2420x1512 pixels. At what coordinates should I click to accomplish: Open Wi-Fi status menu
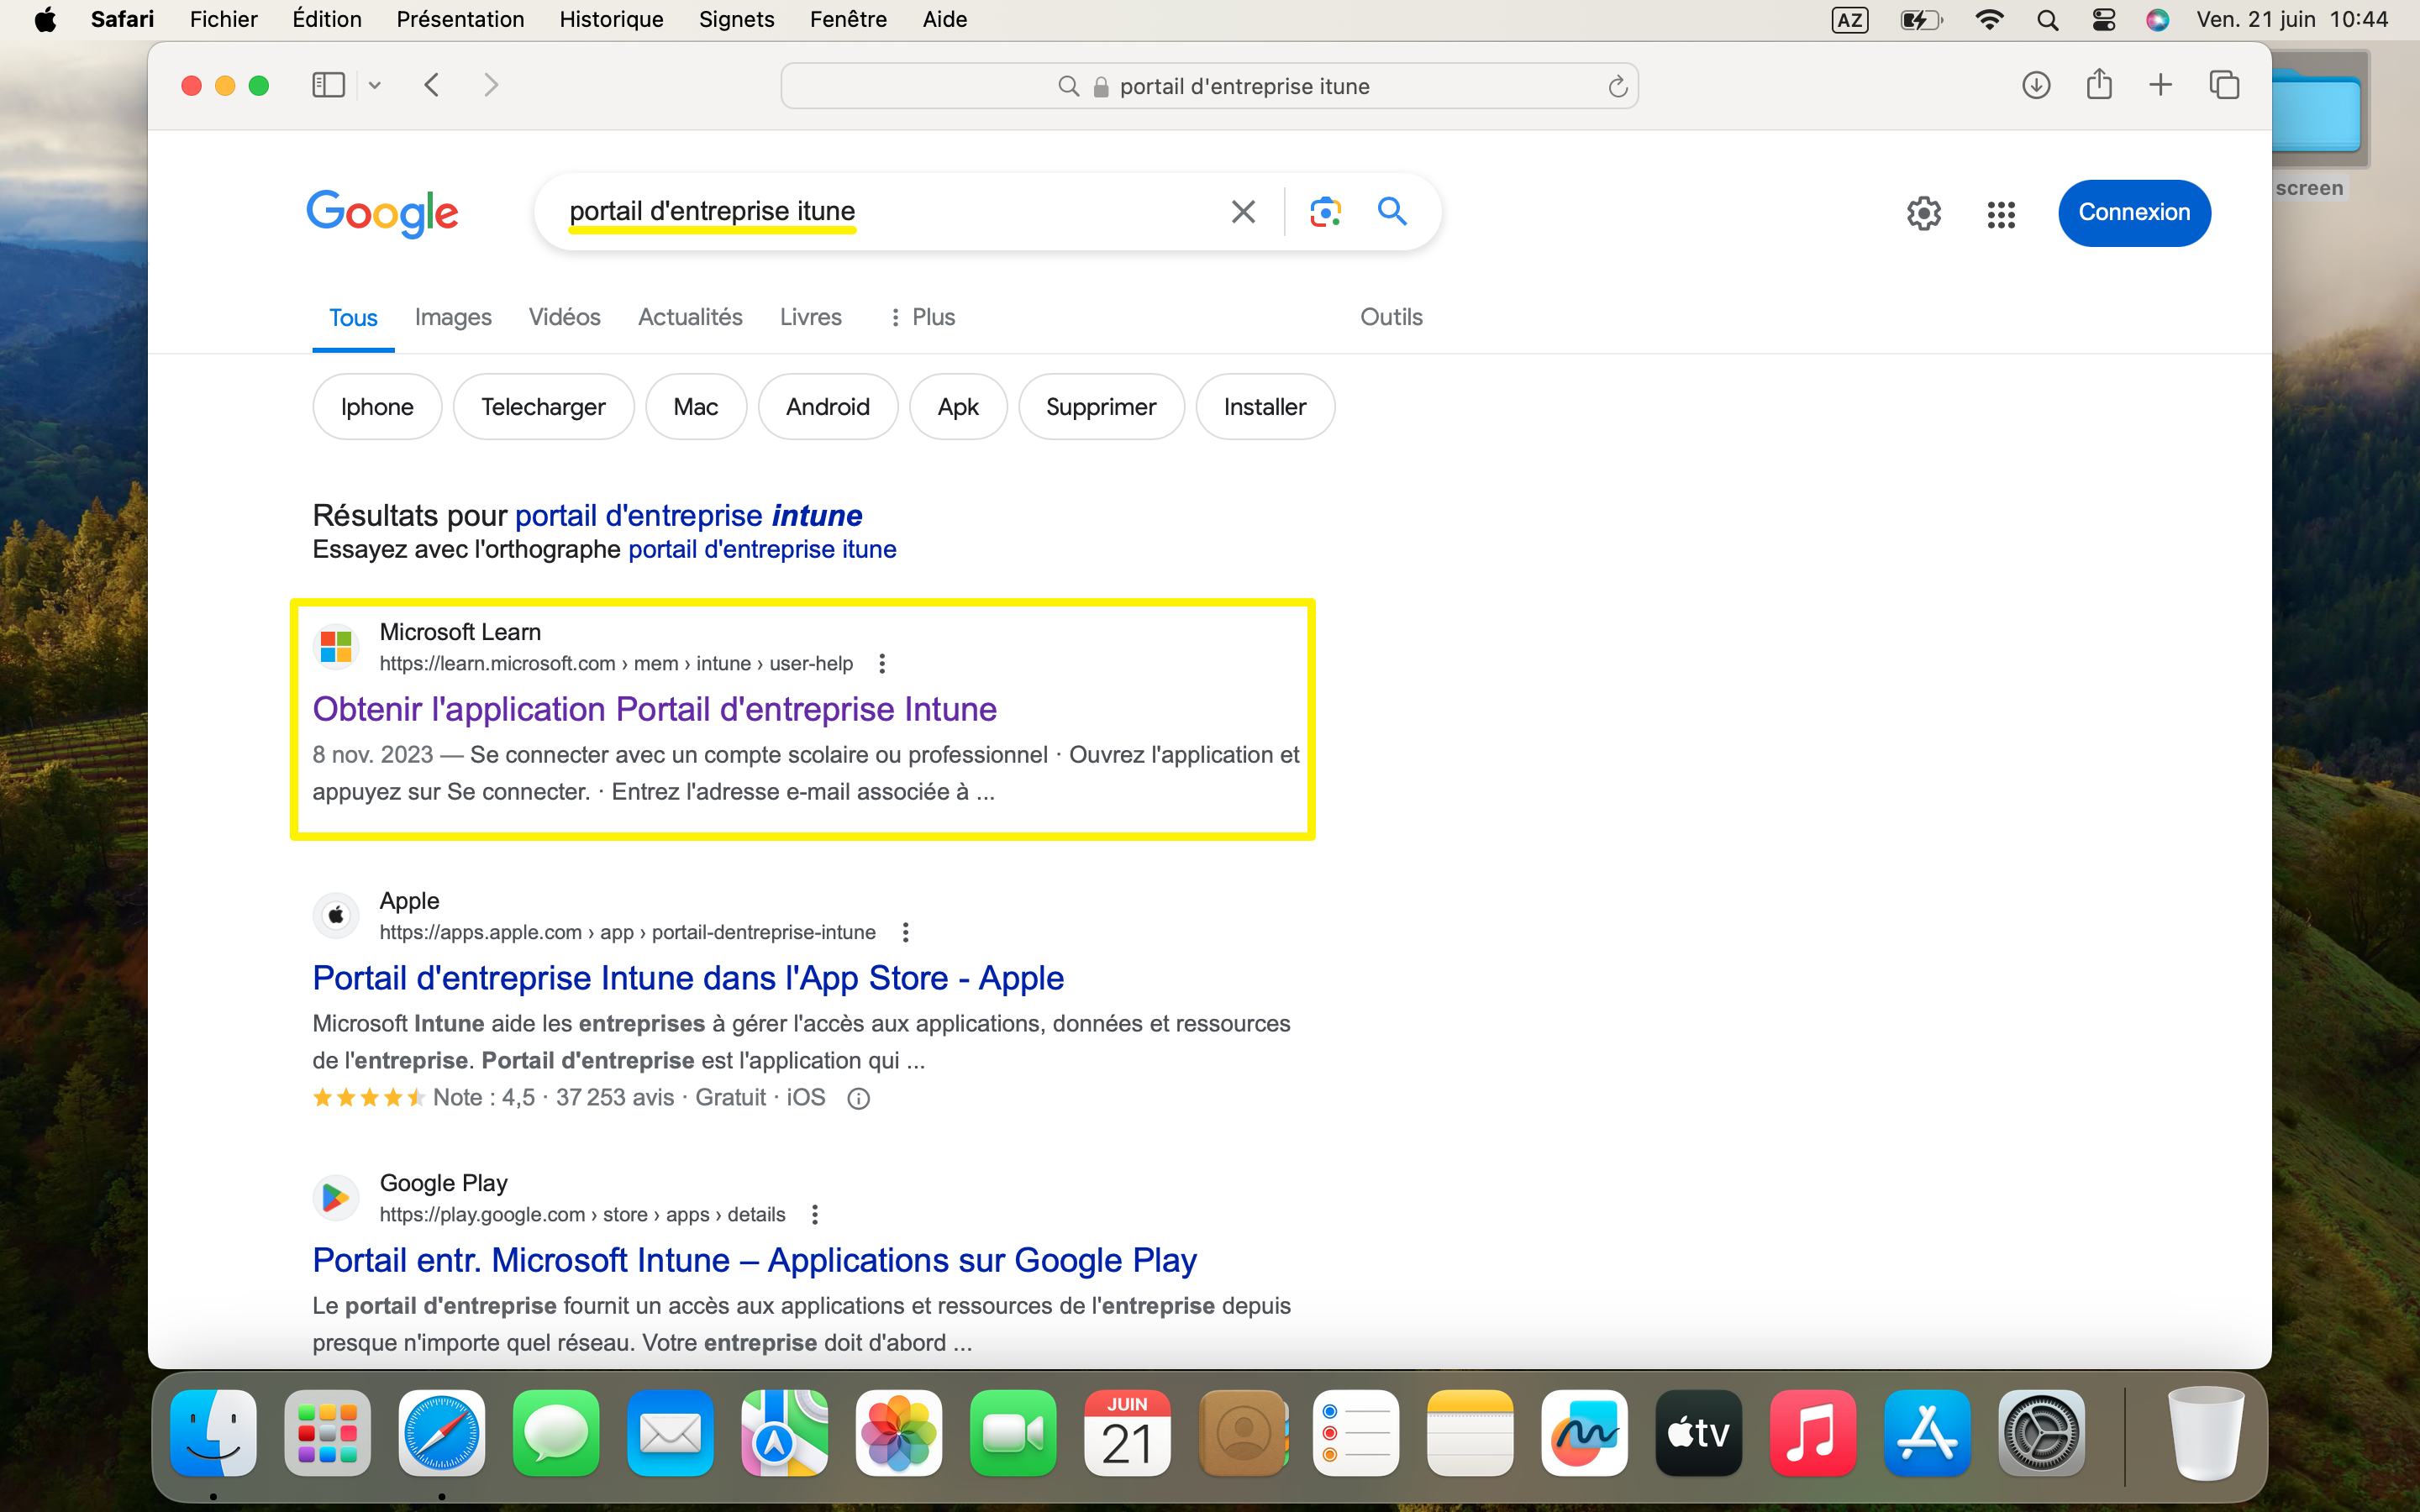(x=1989, y=19)
